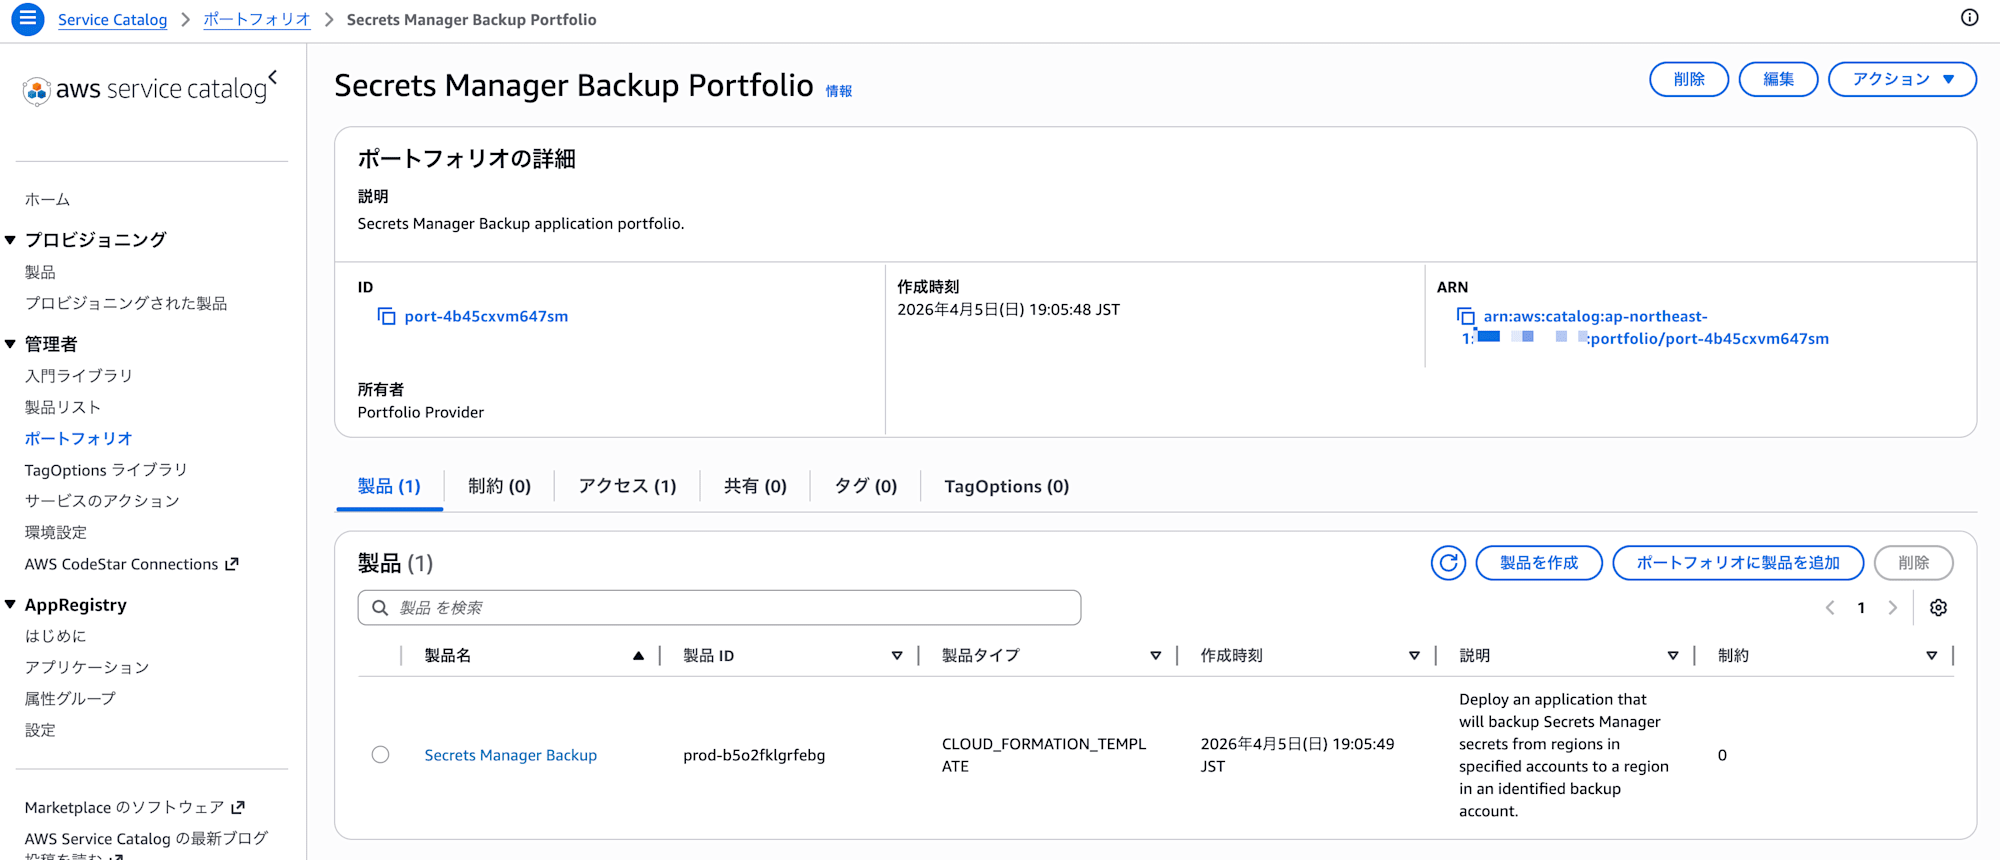Viewport: 2000px width, 860px height.
Task: Open the アクション dropdown menu
Action: click(1901, 79)
